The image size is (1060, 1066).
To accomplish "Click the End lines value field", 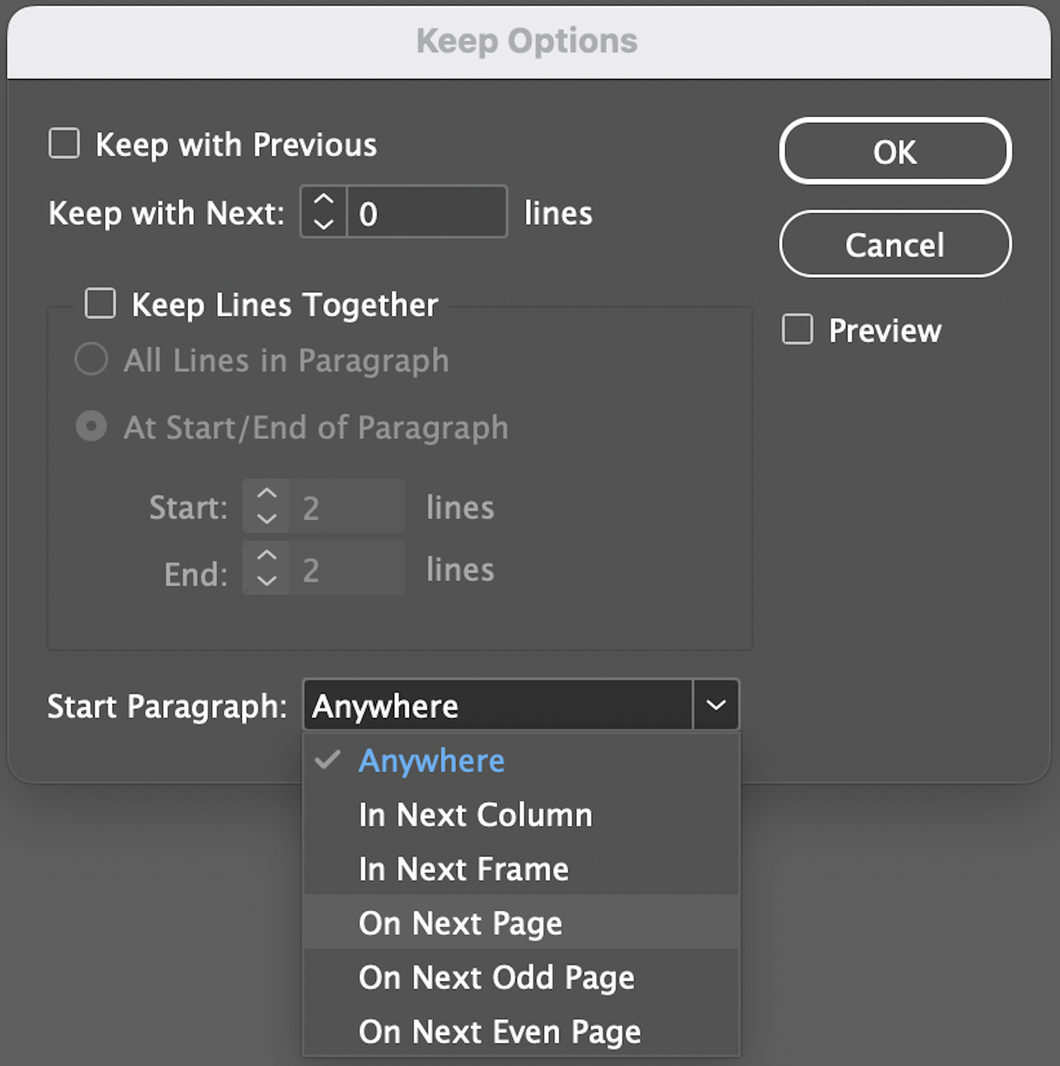I will point(347,570).
